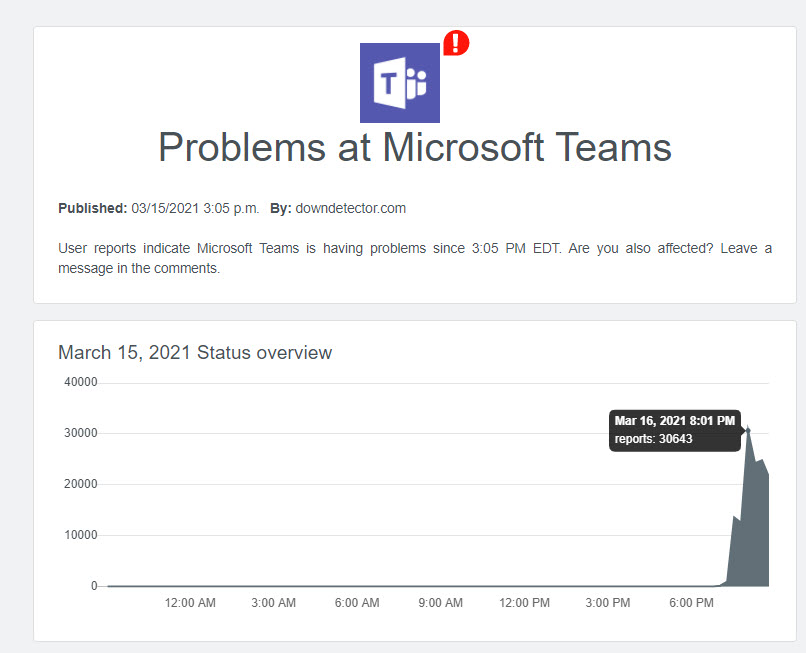Click the Microsoft Teams logo icon
The image size is (806, 653).
pos(400,83)
